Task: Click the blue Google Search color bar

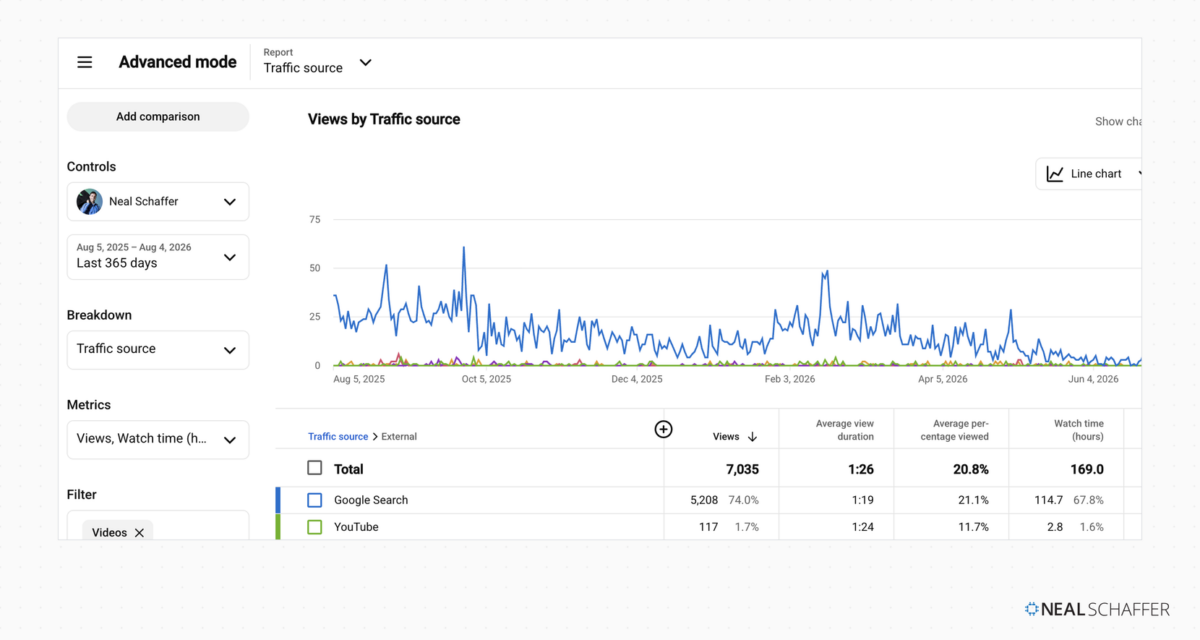Action: (x=278, y=500)
